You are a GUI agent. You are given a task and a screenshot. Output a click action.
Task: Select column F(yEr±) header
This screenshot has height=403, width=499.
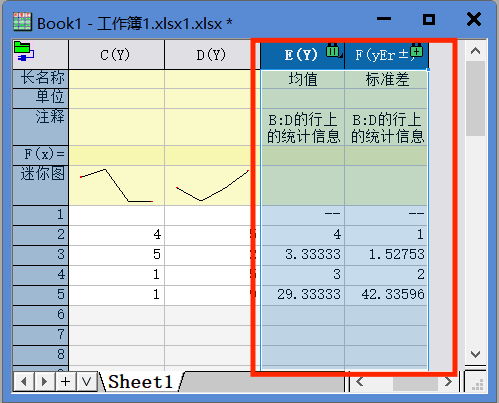[x=387, y=55]
